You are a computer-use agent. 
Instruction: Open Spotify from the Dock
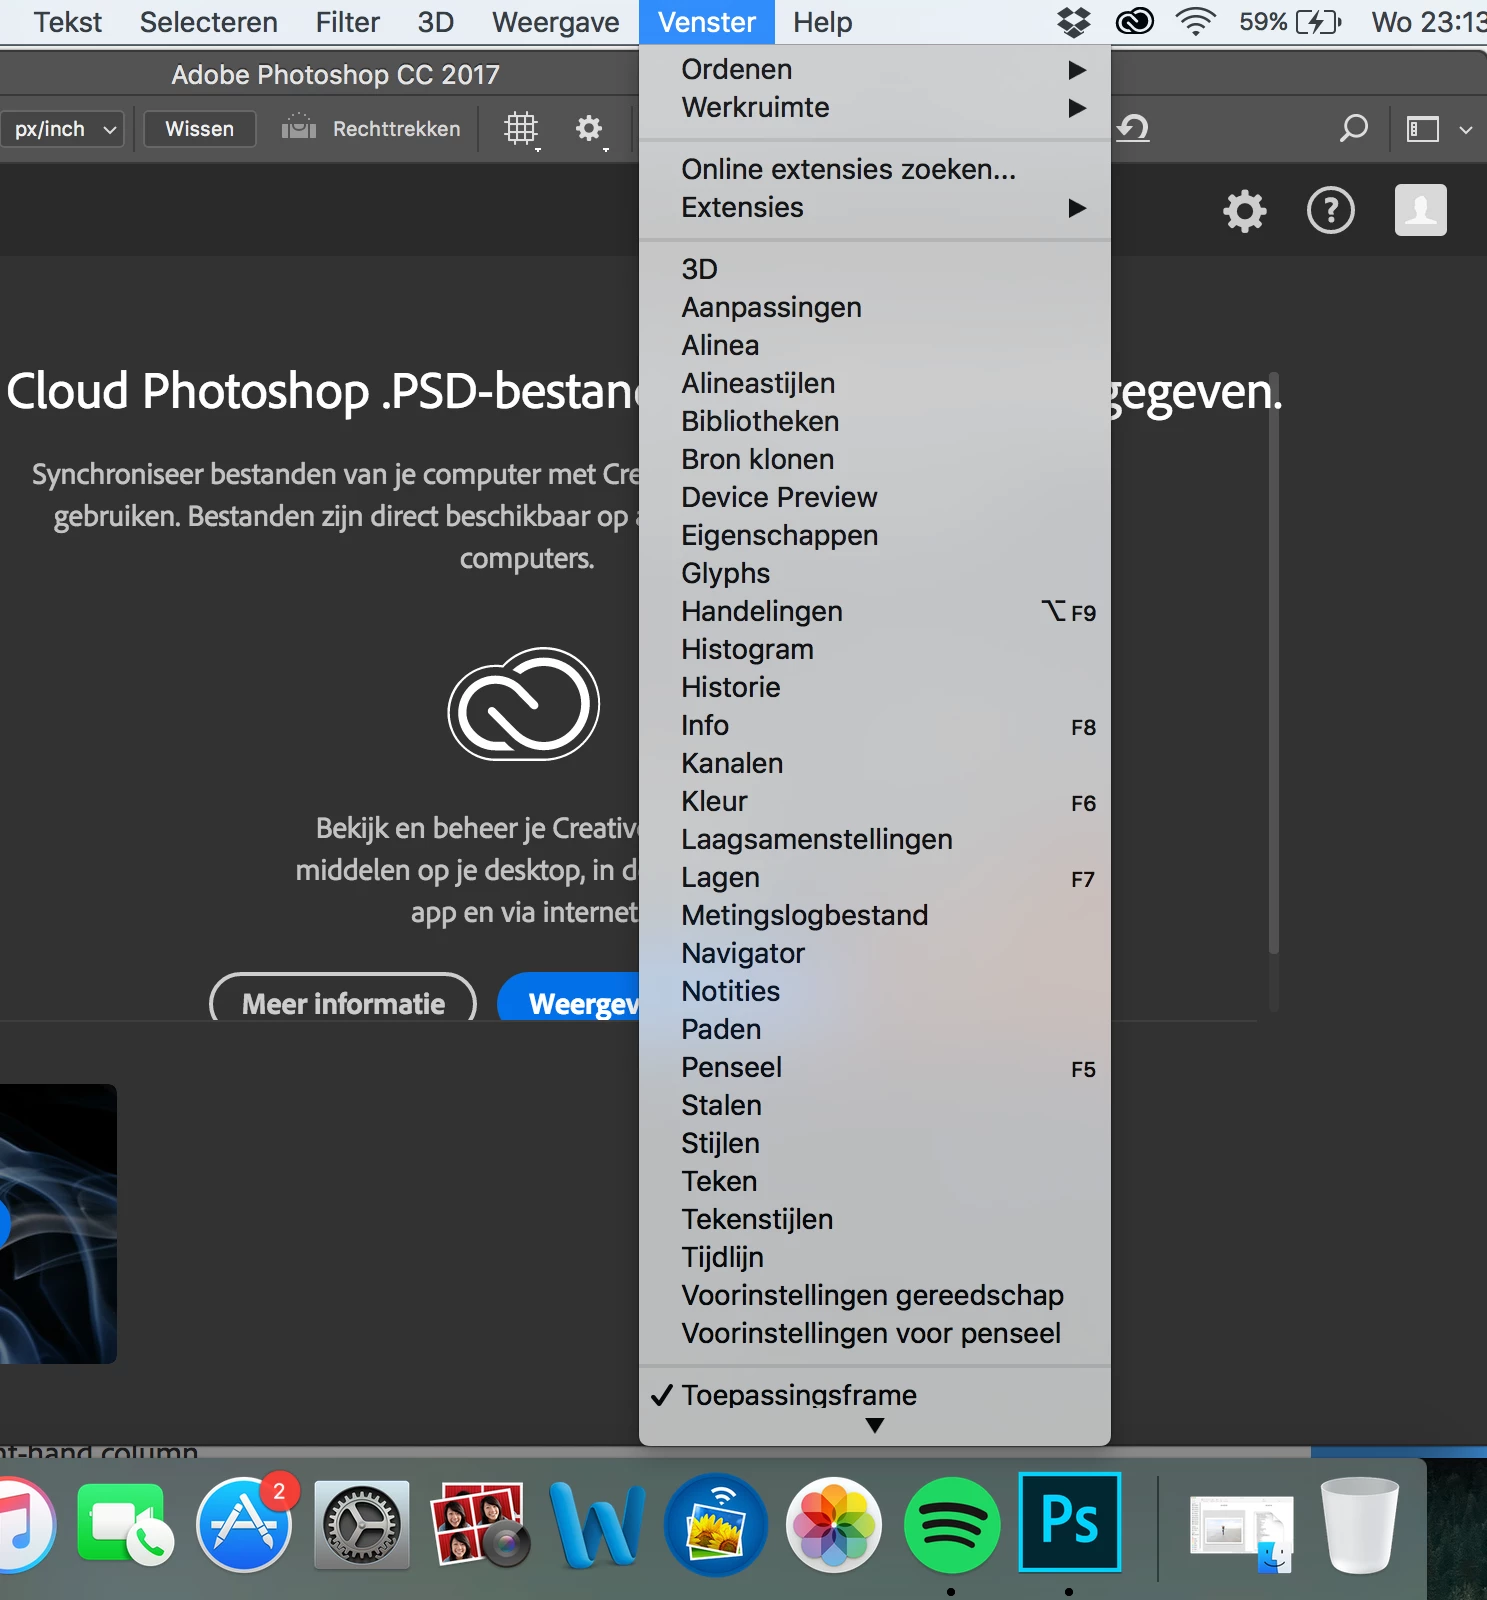pos(951,1524)
